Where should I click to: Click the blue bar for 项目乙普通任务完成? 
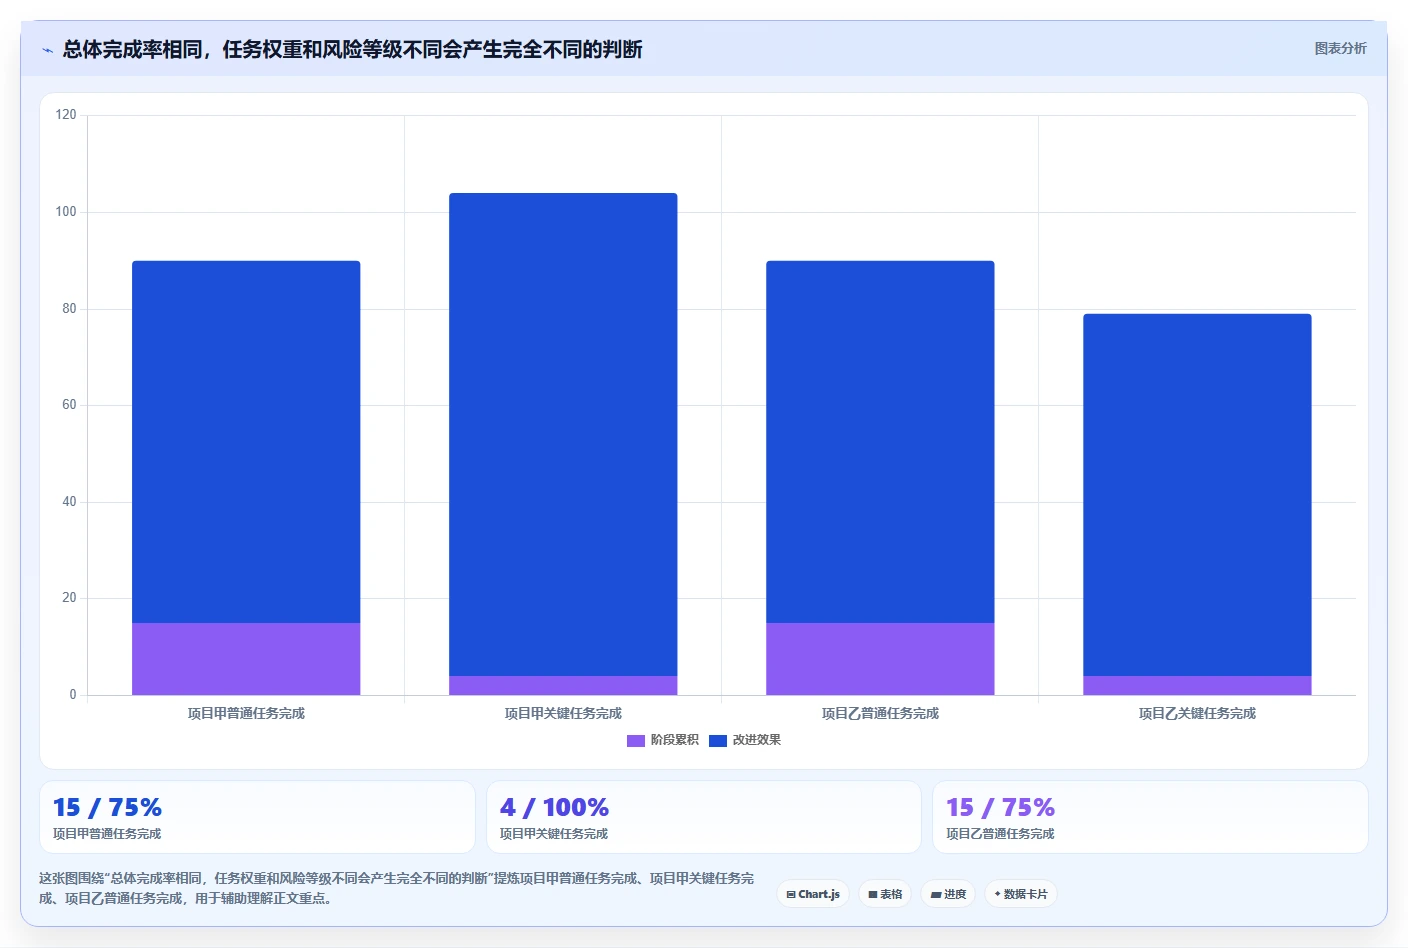click(x=880, y=442)
